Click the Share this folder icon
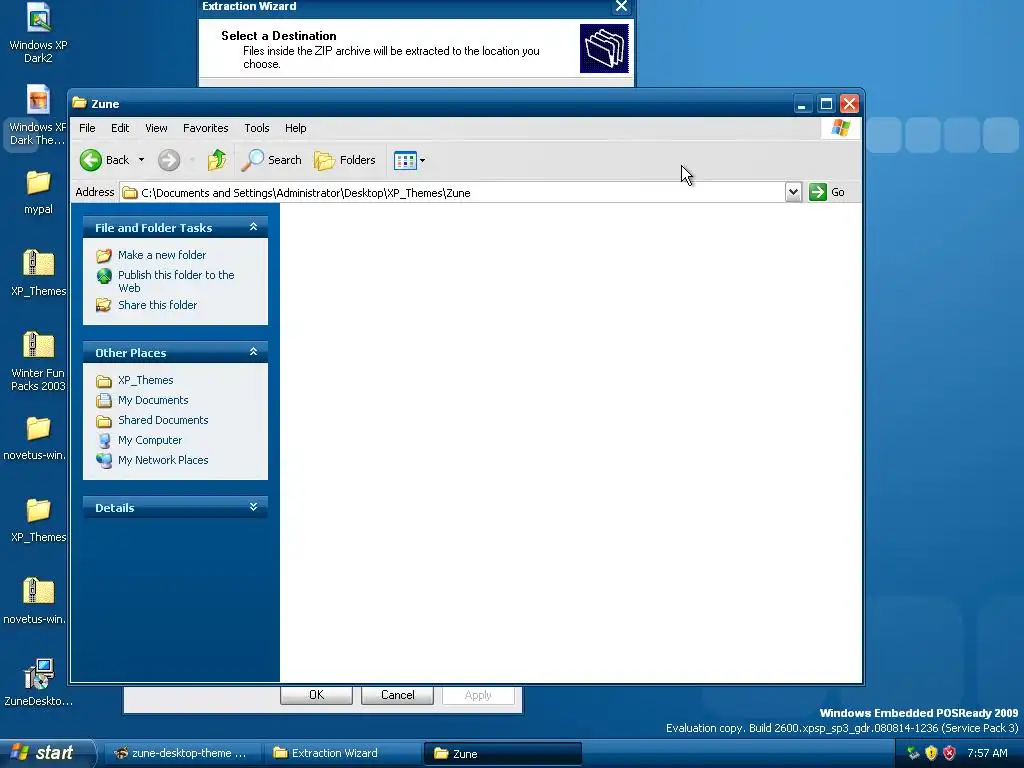This screenshot has height=768, width=1024. coord(104,305)
